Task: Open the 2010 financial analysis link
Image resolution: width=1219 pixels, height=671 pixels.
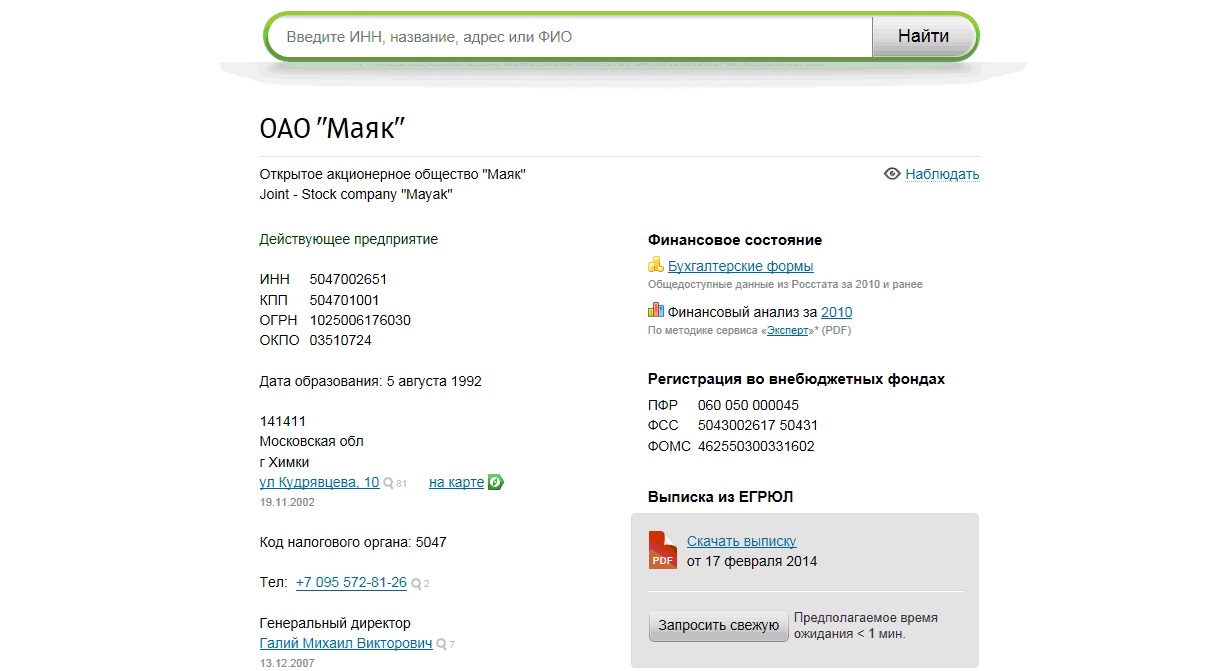Action: point(836,312)
